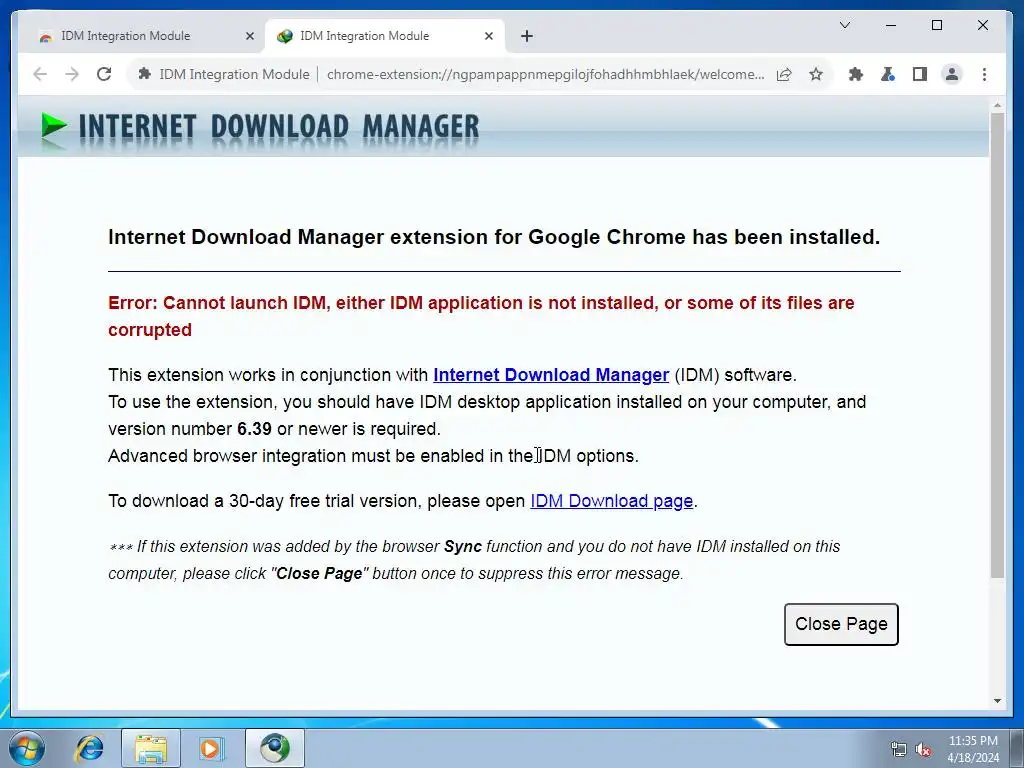Bookmark this tab with the star icon
The image size is (1024, 768).
[816, 74]
